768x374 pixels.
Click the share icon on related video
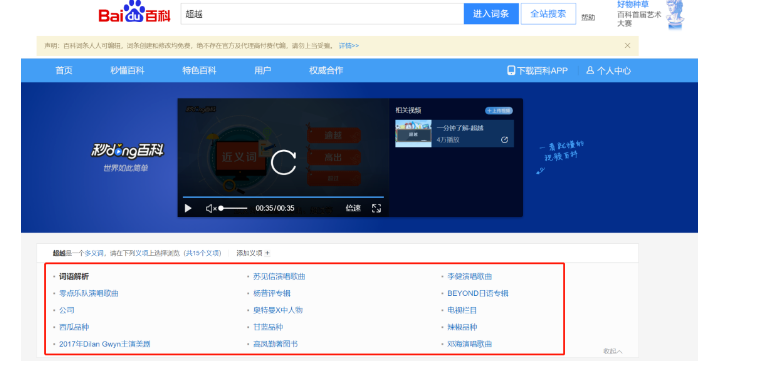coord(504,140)
